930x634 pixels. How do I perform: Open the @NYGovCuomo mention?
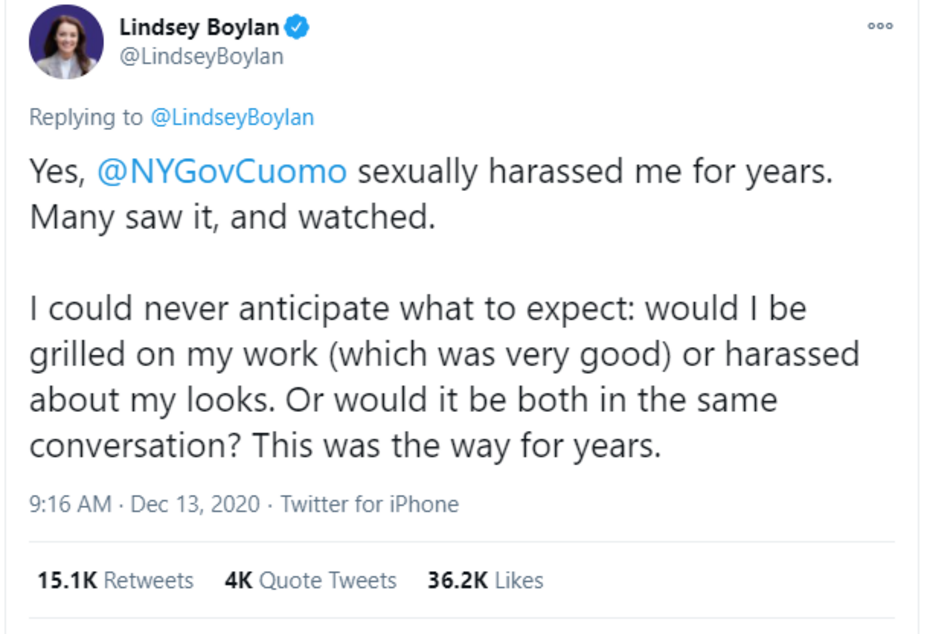[x=222, y=172]
